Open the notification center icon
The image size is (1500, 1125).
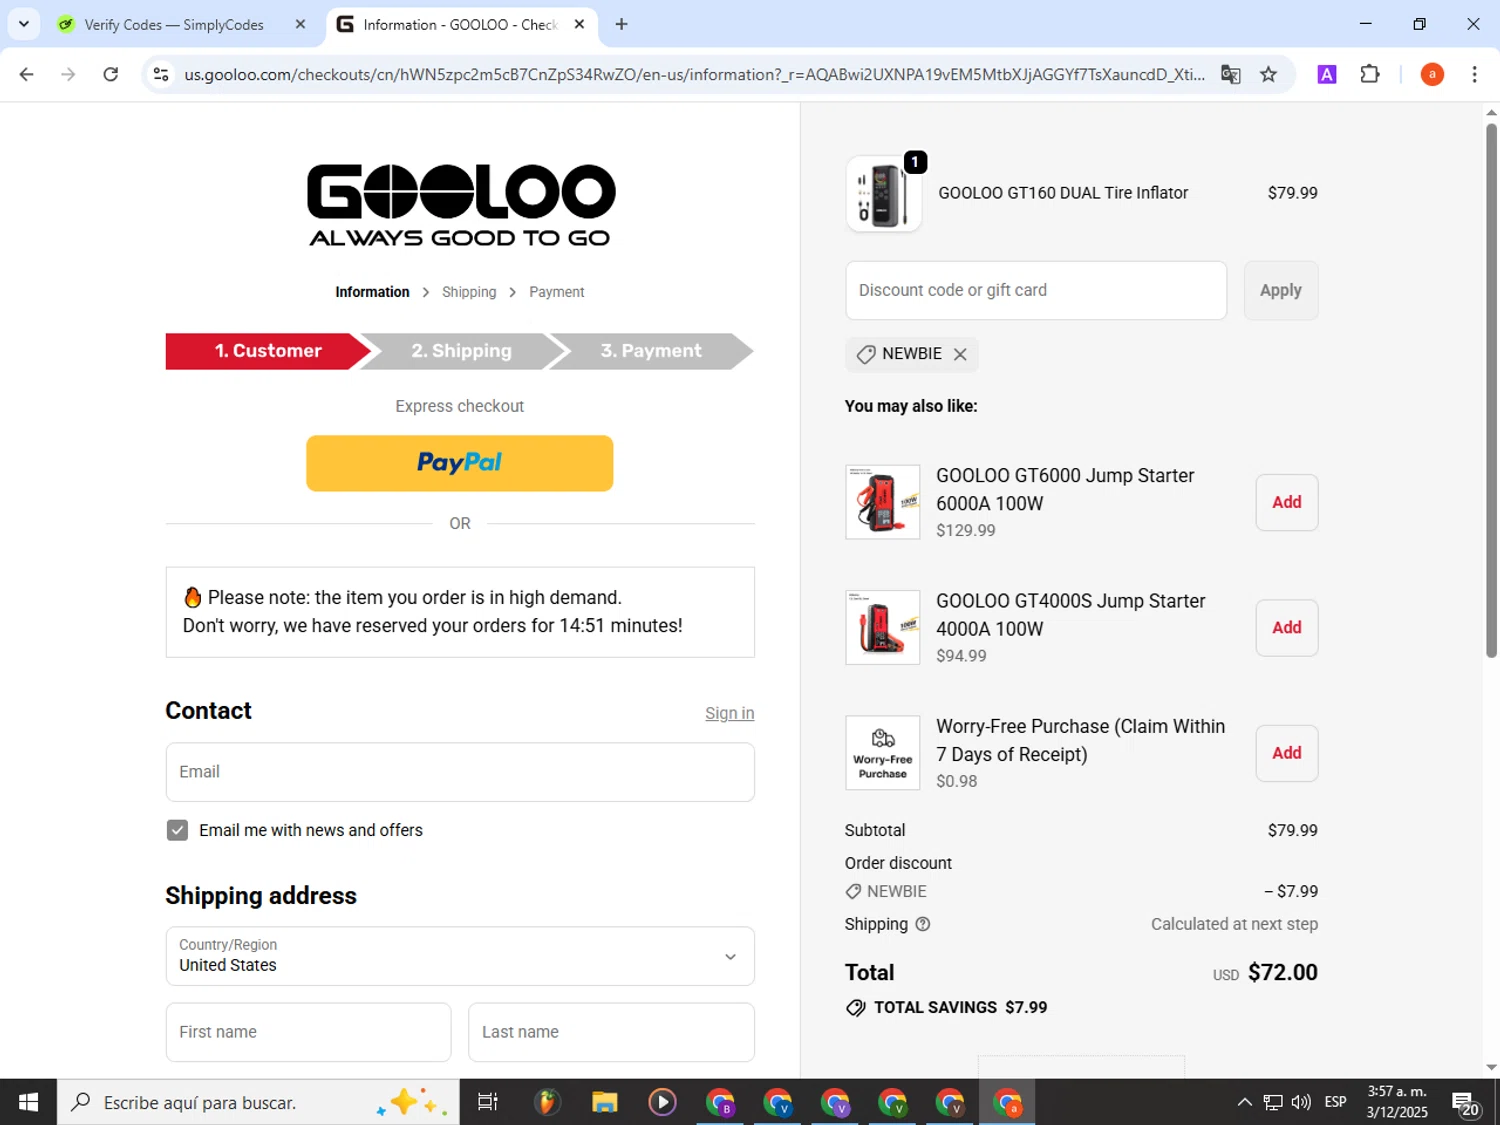coord(1466,1103)
